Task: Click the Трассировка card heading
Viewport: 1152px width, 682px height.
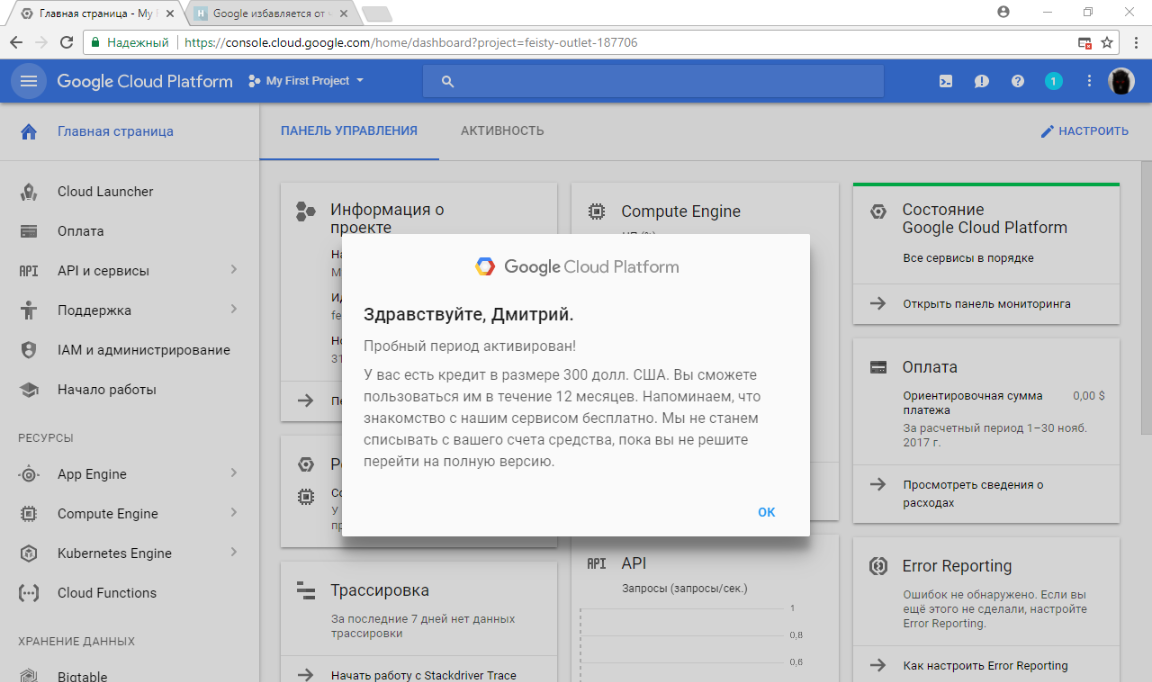Action: click(380, 591)
